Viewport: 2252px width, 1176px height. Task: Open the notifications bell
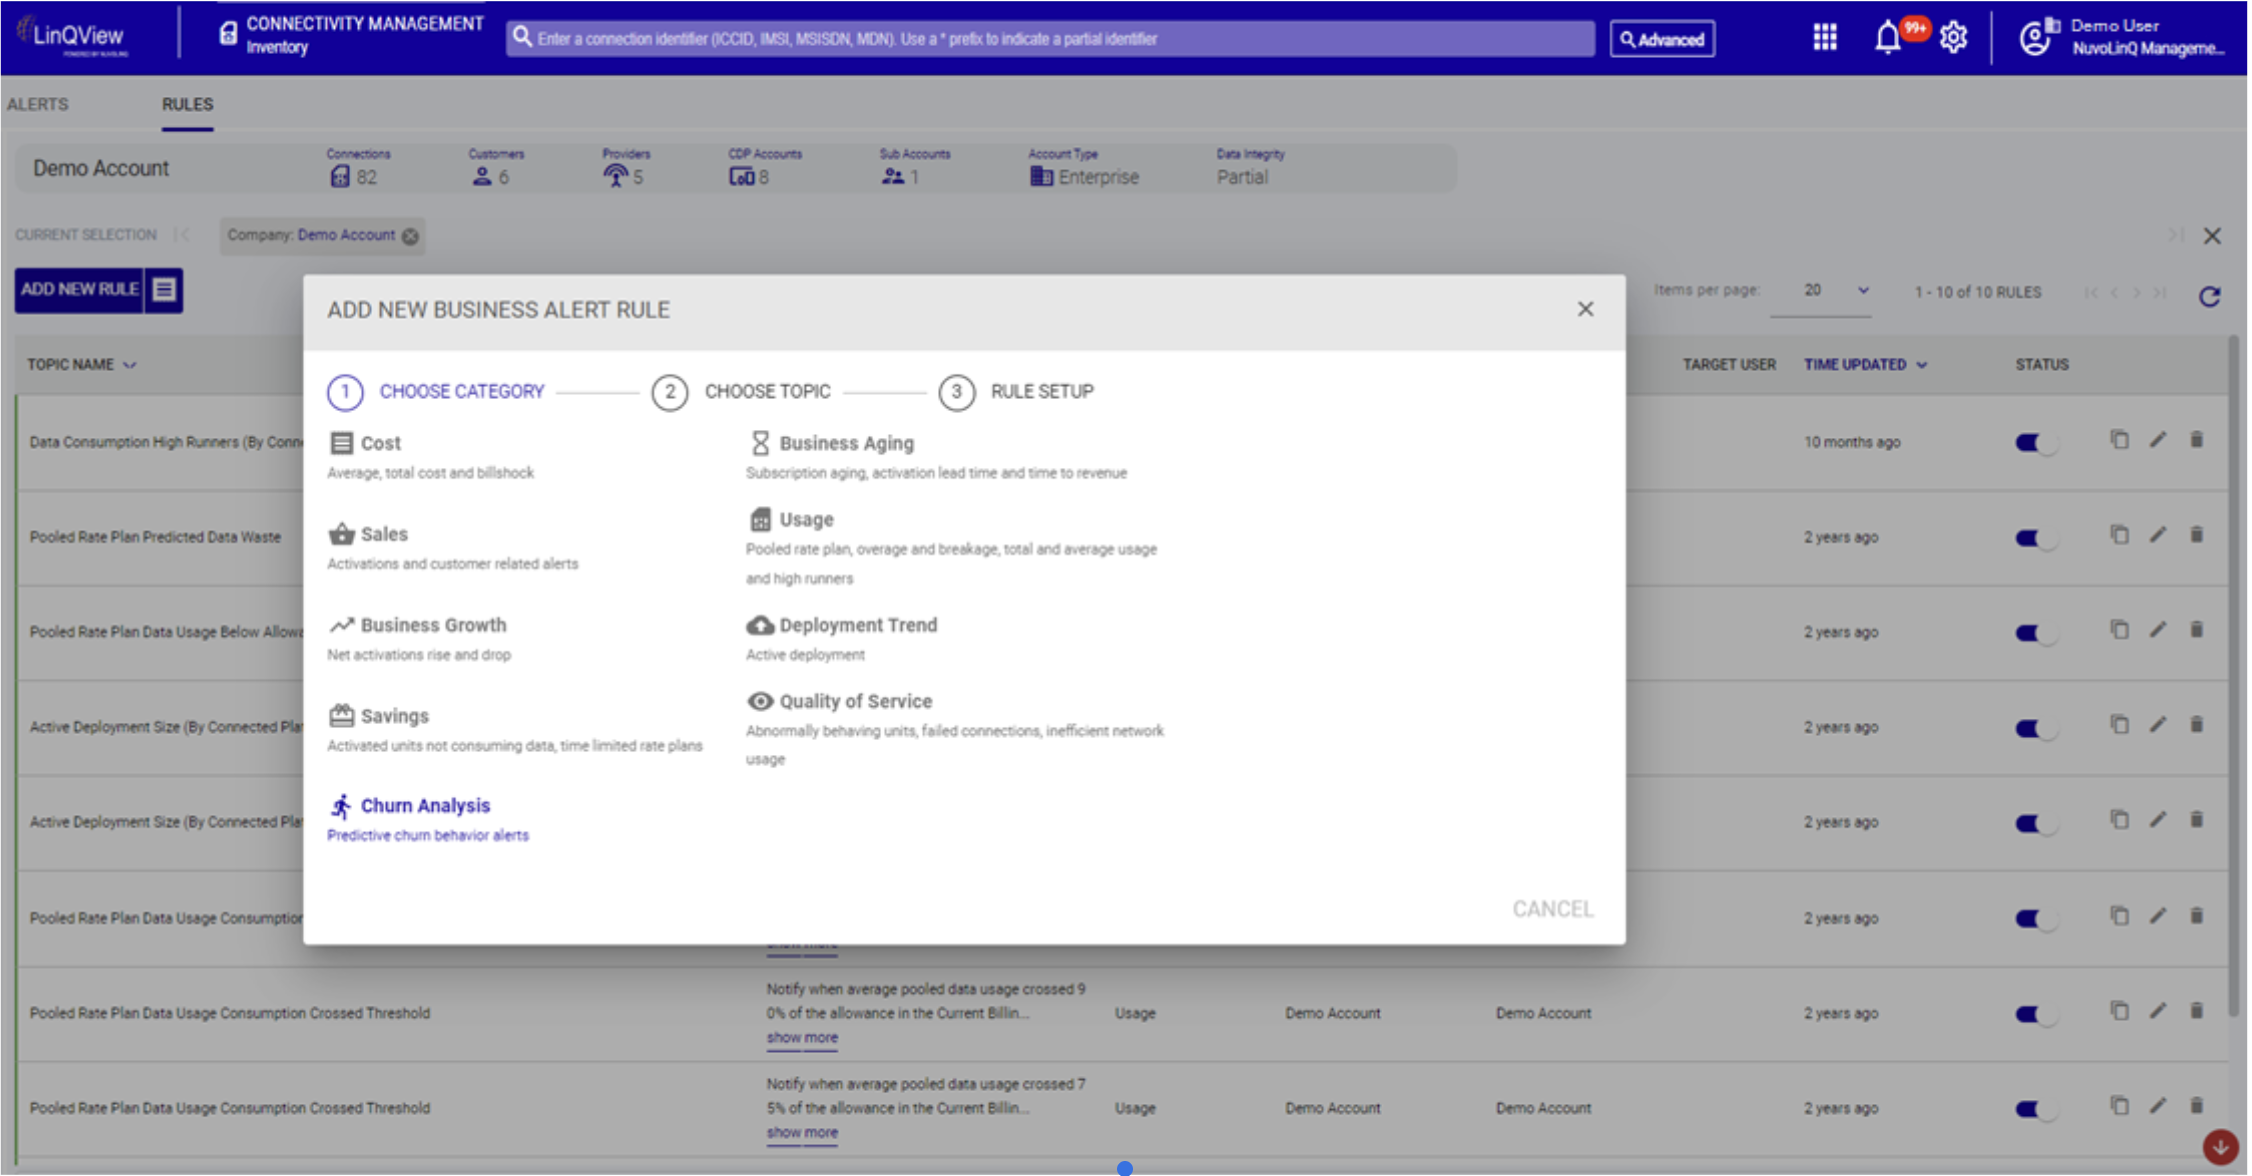pos(1888,38)
